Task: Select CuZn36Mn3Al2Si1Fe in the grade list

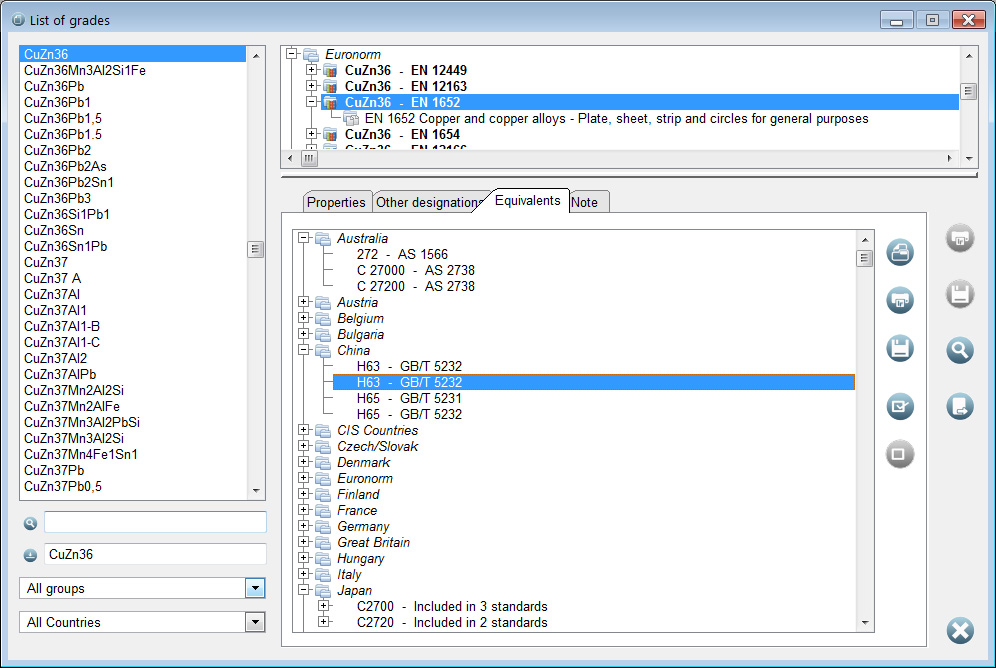Action: (133, 70)
